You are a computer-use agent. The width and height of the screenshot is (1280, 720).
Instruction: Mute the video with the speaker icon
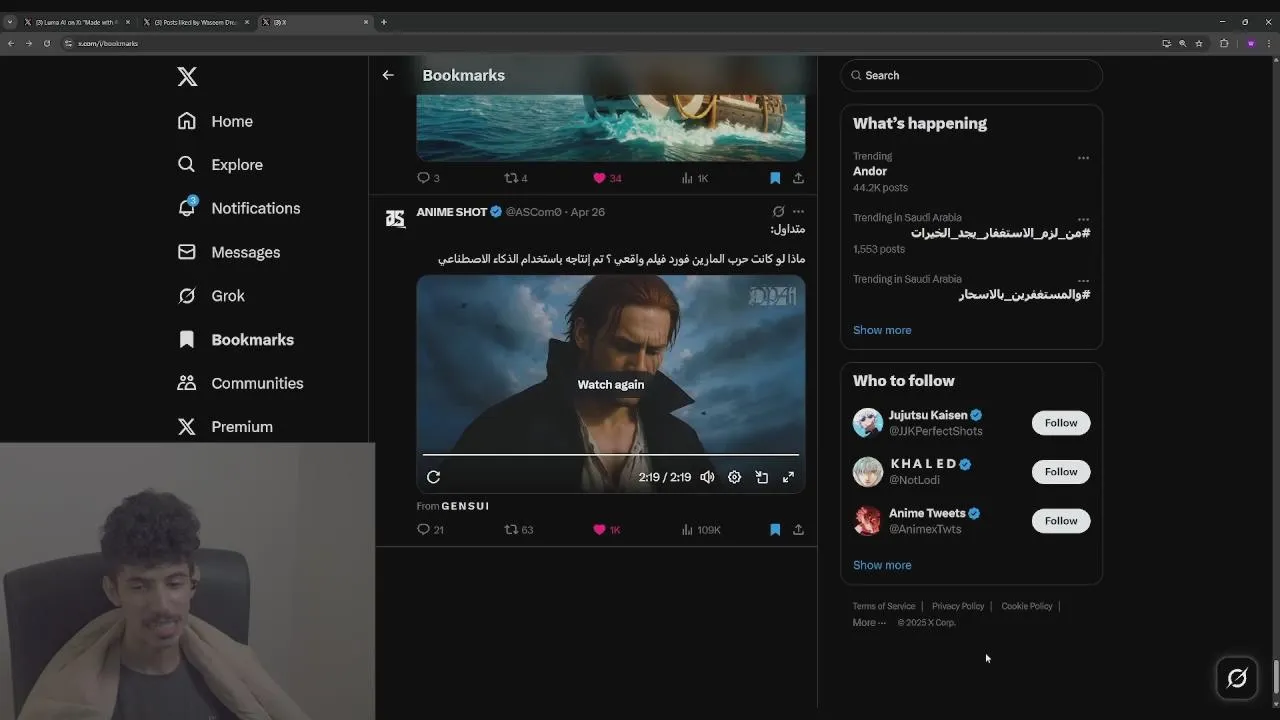(707, 477)
